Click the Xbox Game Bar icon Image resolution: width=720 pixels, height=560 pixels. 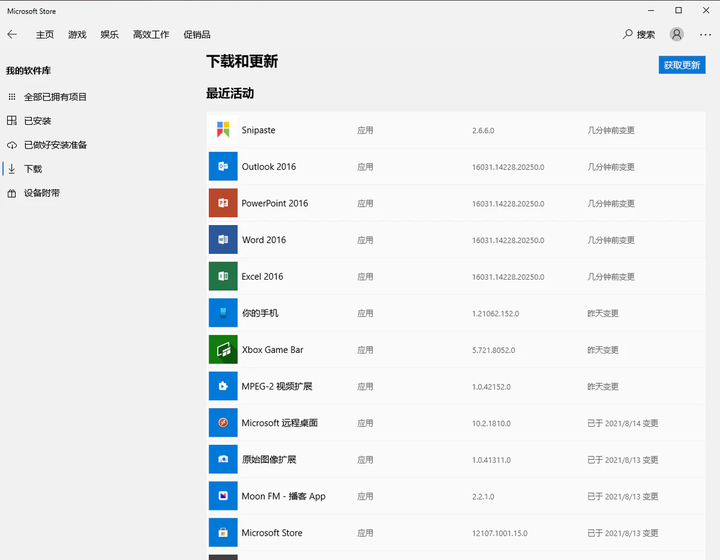[223, 349]
